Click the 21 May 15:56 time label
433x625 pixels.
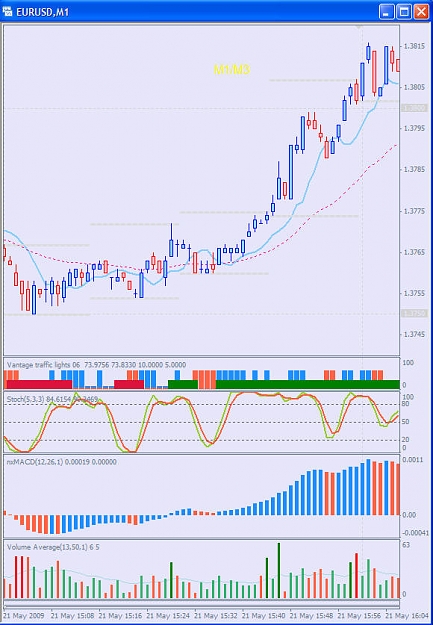tap(360, 615)
